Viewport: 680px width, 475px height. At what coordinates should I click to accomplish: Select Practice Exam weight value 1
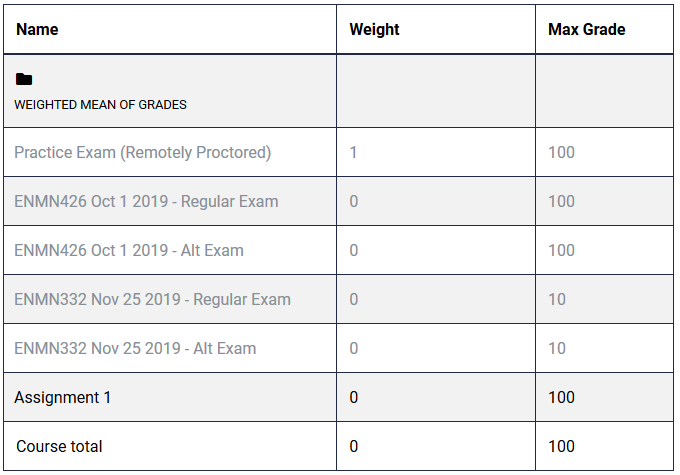tap(353, 152)
